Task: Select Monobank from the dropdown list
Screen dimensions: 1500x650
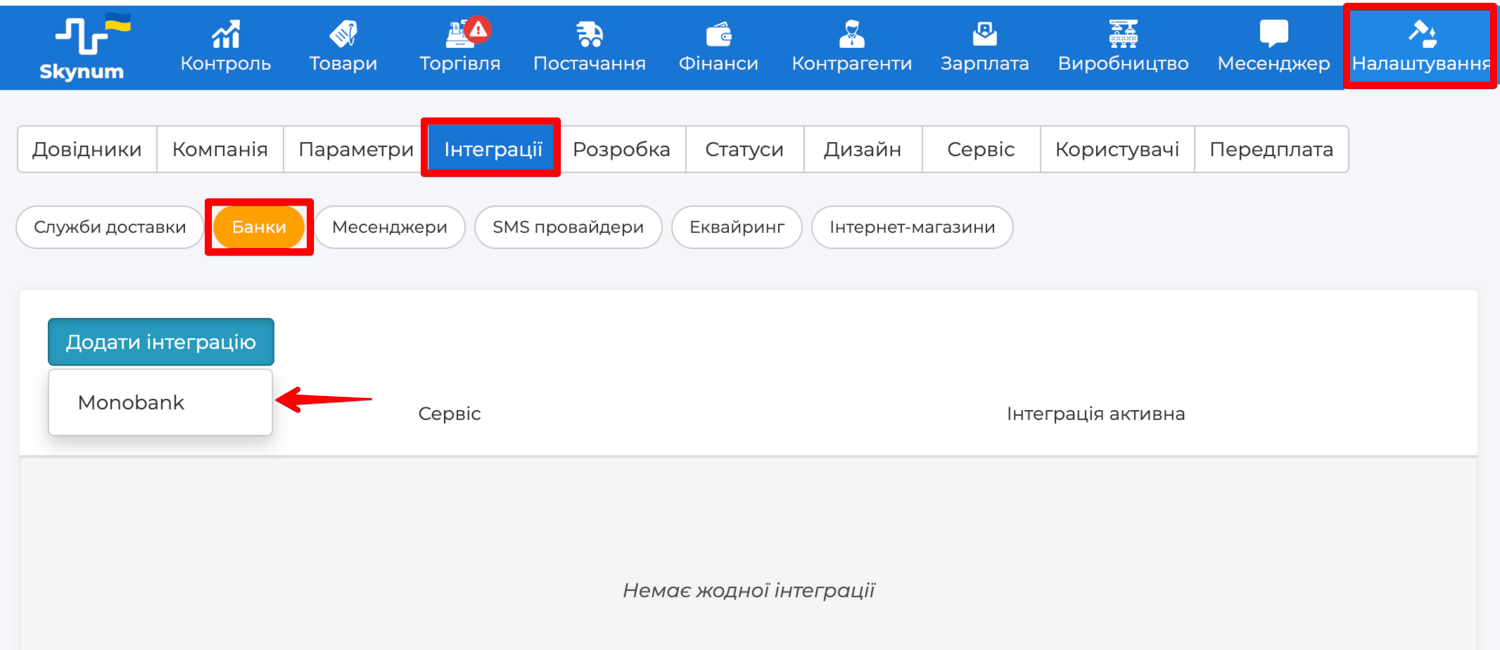Action: 131,403
